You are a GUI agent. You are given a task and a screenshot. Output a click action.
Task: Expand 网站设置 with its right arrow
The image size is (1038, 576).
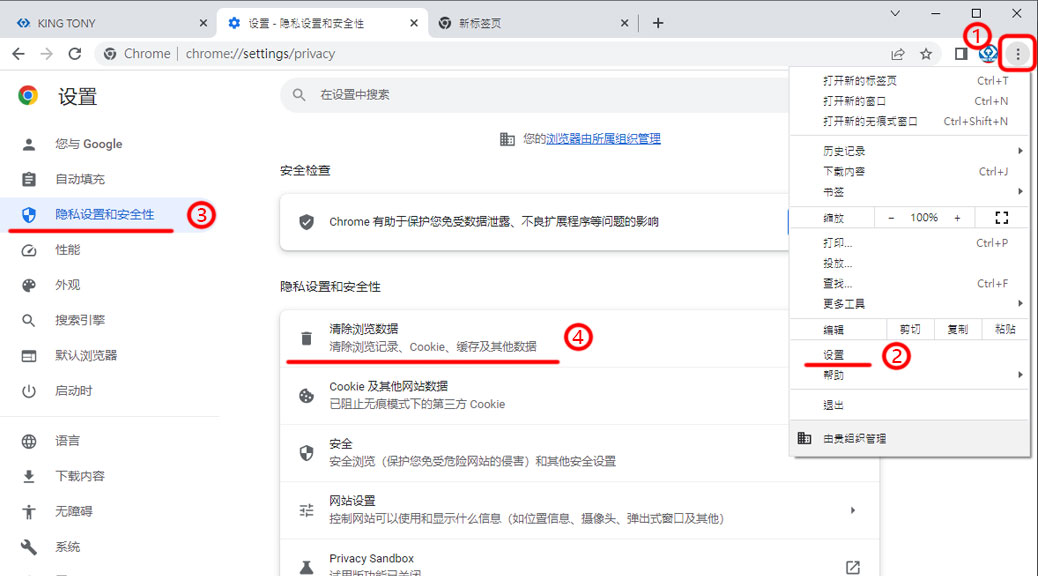pos(853,510)
